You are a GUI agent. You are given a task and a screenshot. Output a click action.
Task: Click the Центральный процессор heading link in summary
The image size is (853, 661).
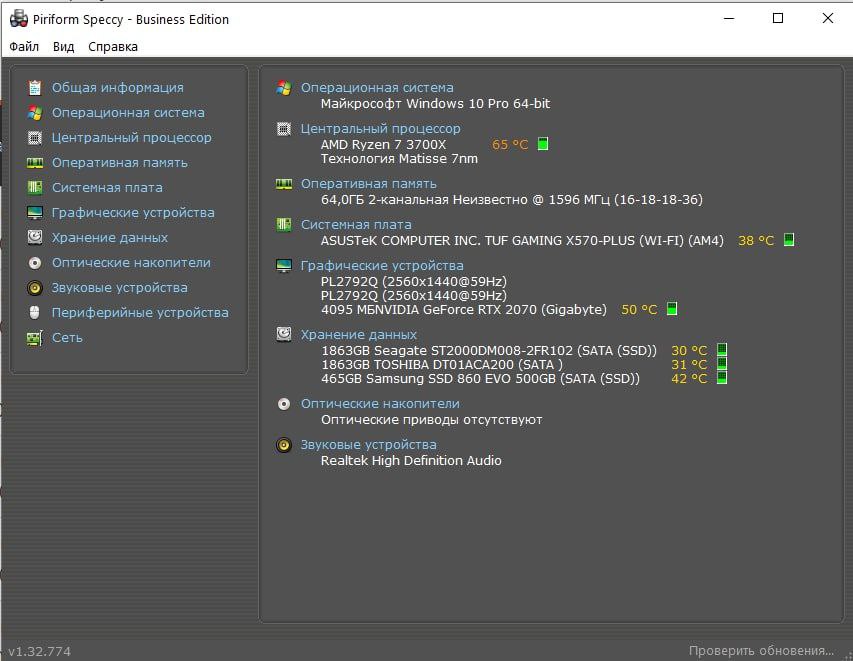(380, 129)
